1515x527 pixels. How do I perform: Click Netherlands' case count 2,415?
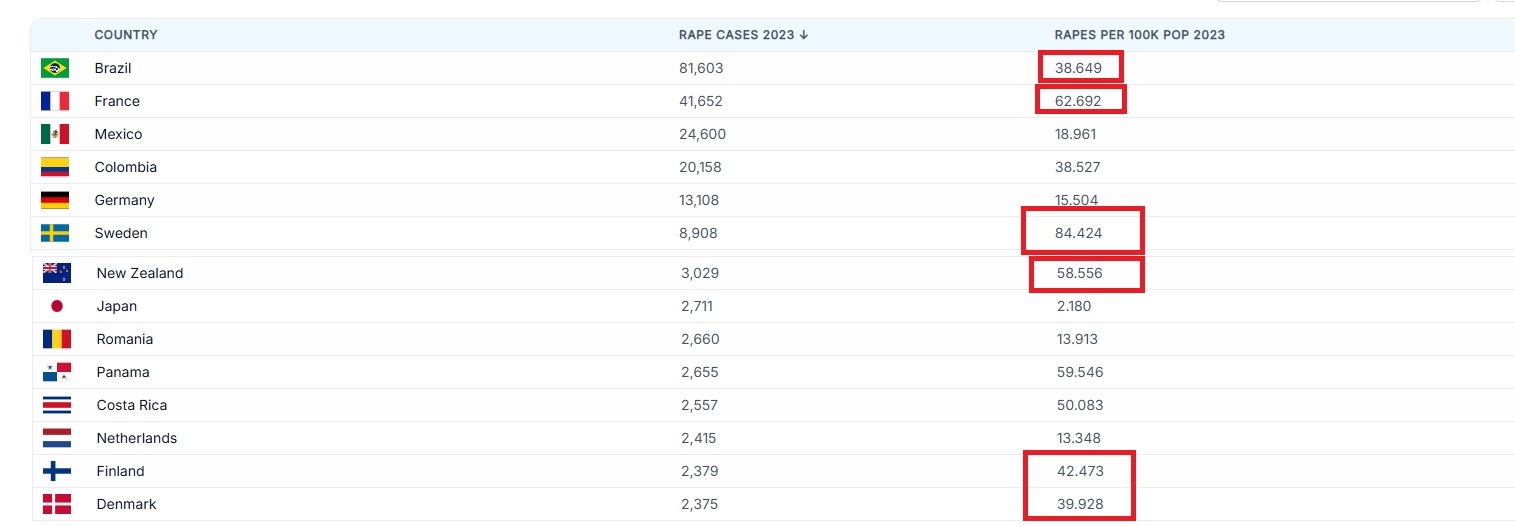tap(698, 438)
